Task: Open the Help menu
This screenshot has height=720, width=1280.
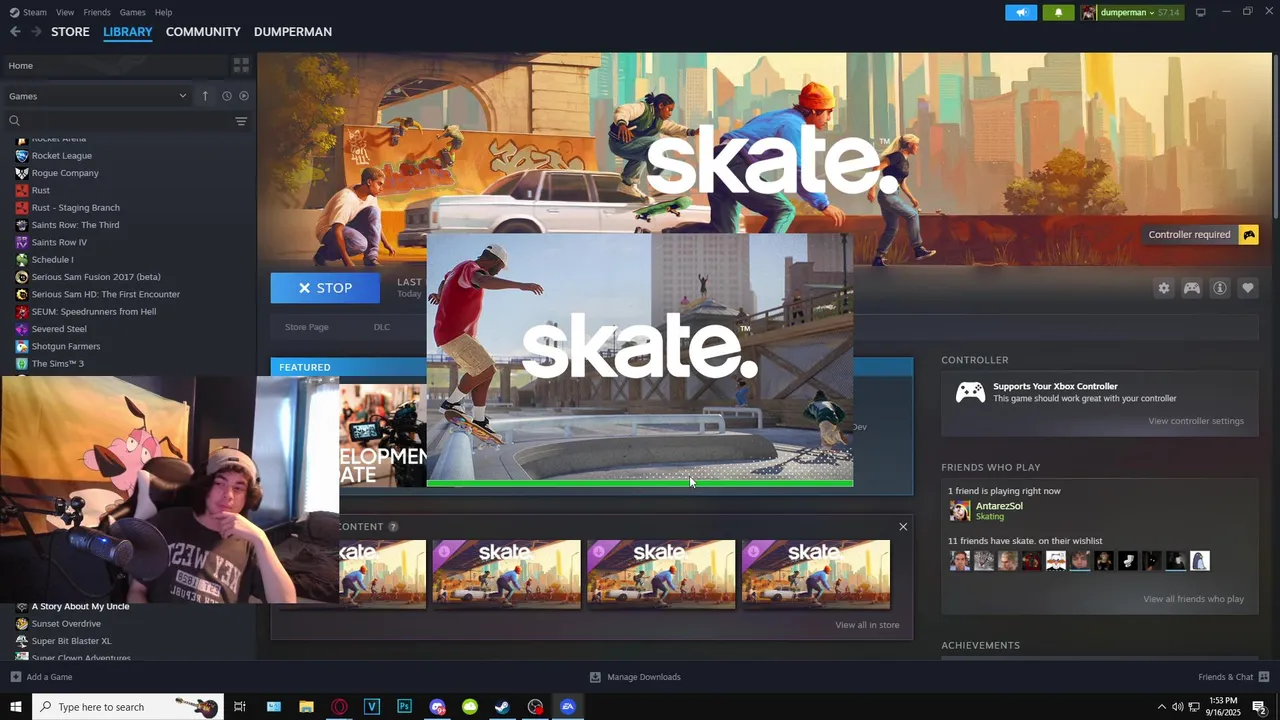Action: click(x=164, y=12)
